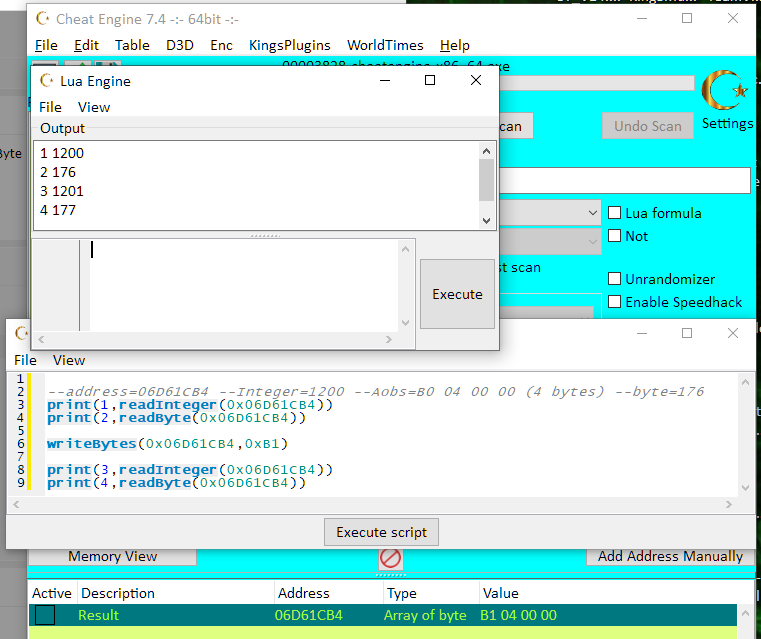Screen dimensions: 761x639
Task: Tick the Active box for the Result entry
Action: [x=45, y=616]
